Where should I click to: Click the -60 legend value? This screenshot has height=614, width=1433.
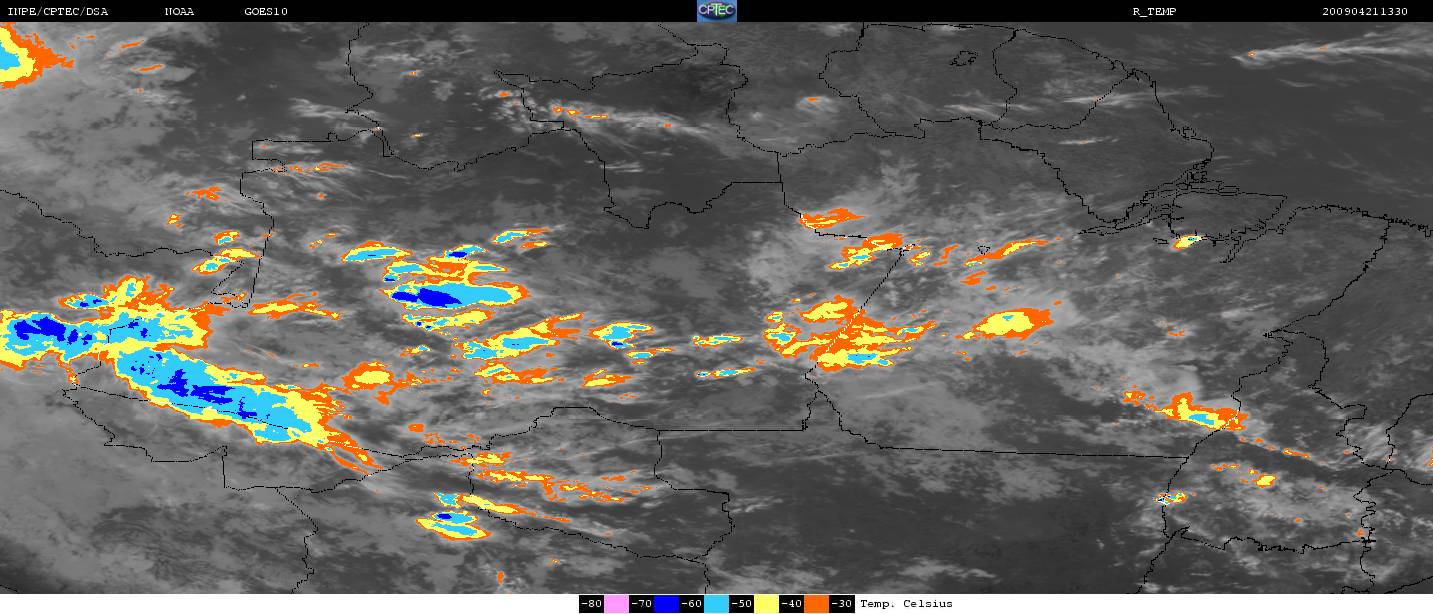(x=691, y=604)
